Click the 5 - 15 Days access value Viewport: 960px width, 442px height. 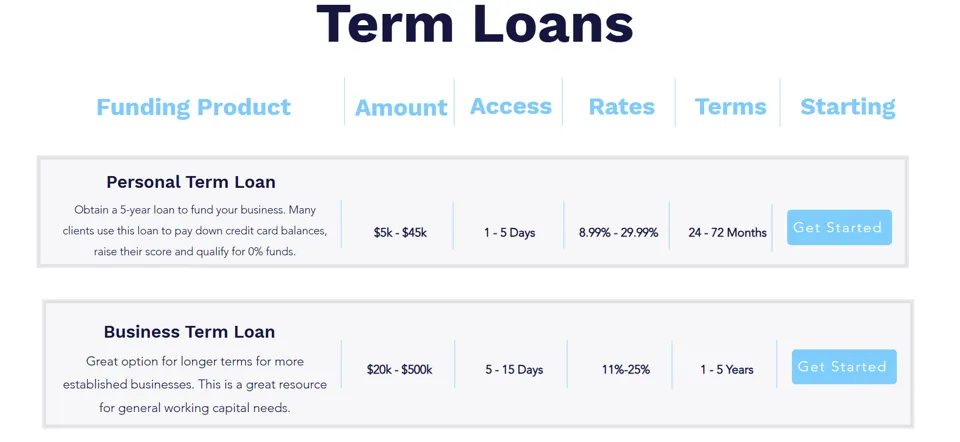(514, 370)
